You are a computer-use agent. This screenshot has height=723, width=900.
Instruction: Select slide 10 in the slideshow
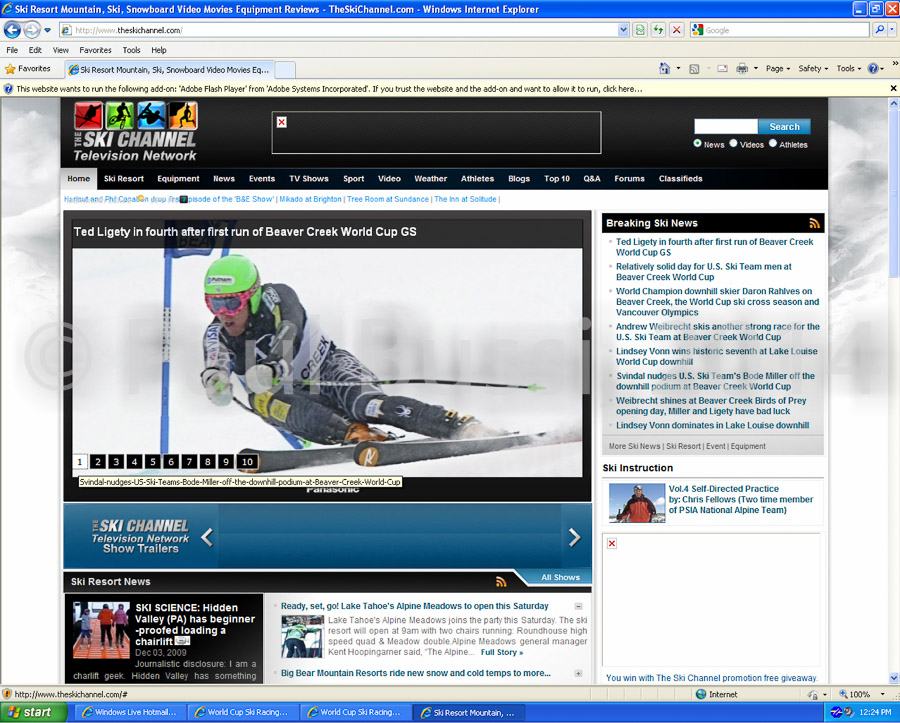click(x=247, y=461)
